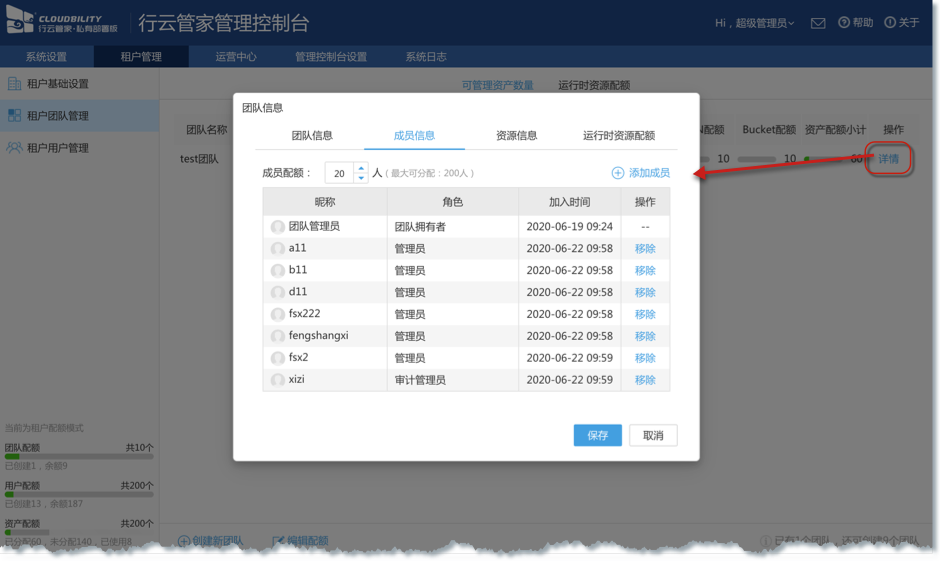This screenshot has width=940, height=561.
Task: Click the 取消 cancel button
Action: tap(653, 435)
